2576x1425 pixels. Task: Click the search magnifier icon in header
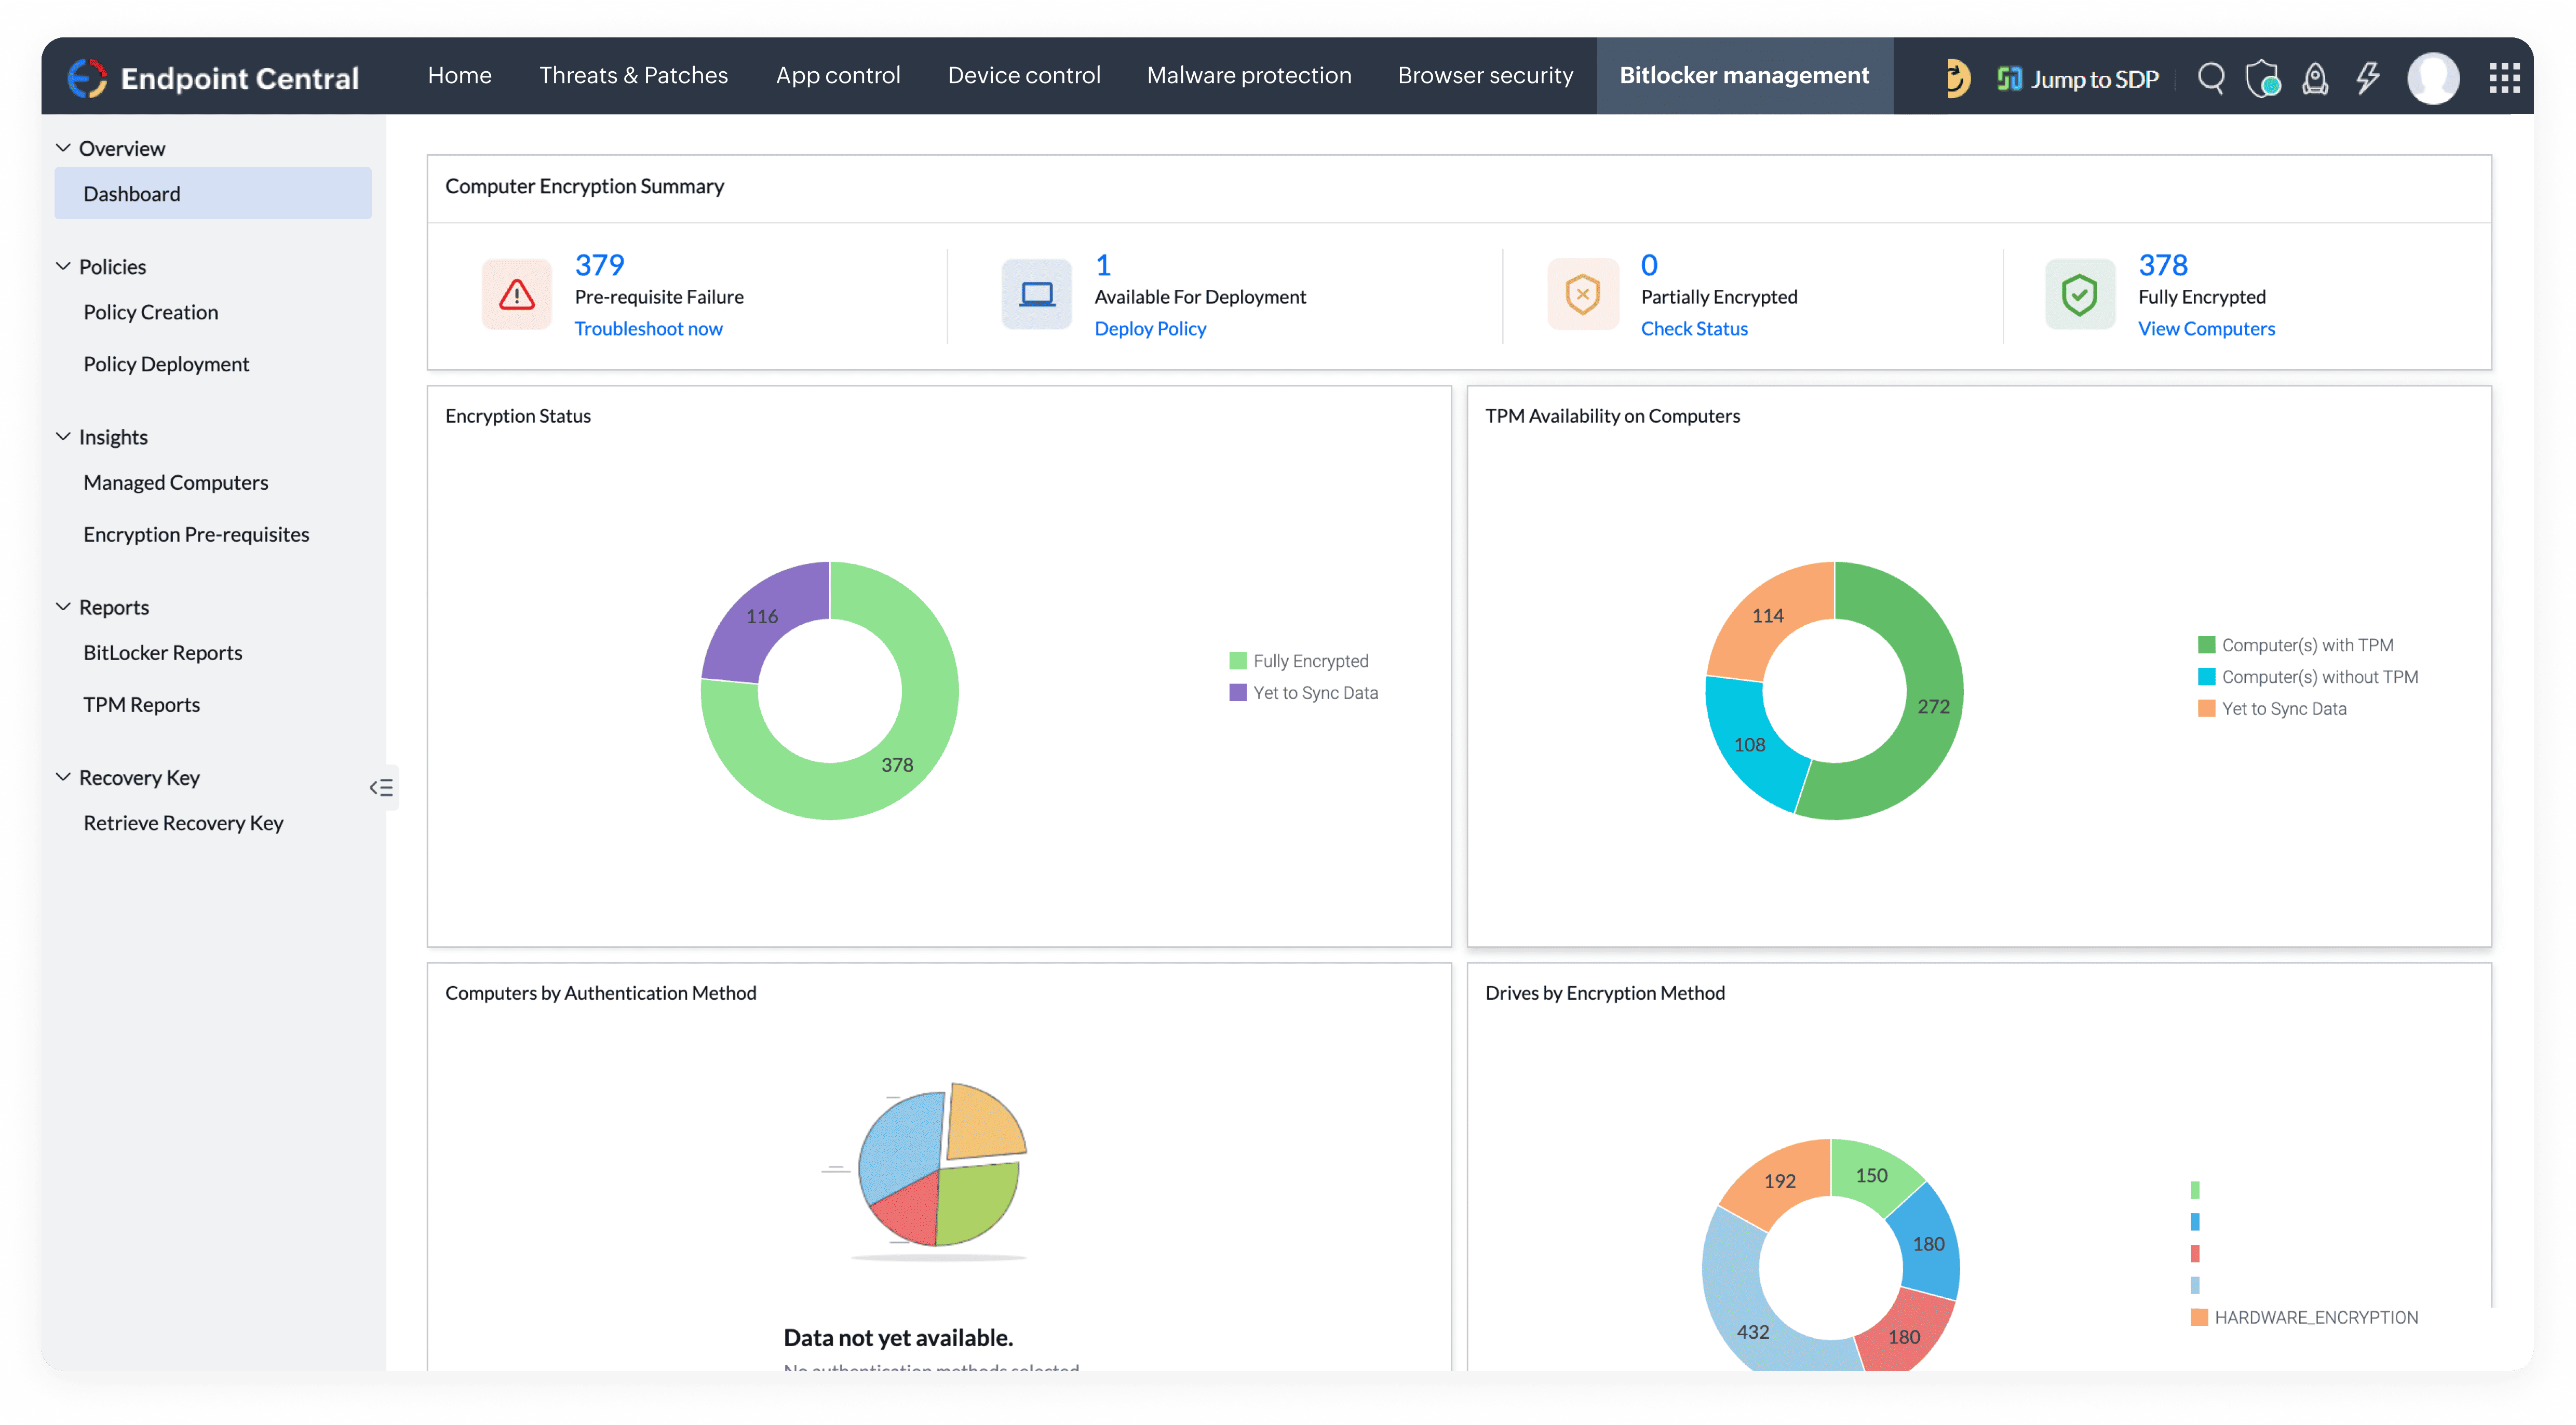coord(2210,78)
